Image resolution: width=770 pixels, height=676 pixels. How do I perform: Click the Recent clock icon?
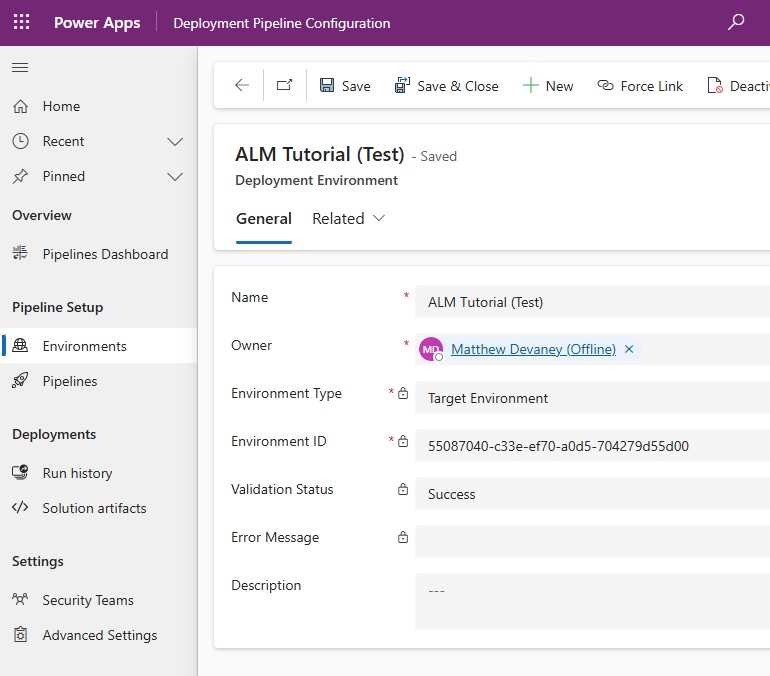pos(20,141)
